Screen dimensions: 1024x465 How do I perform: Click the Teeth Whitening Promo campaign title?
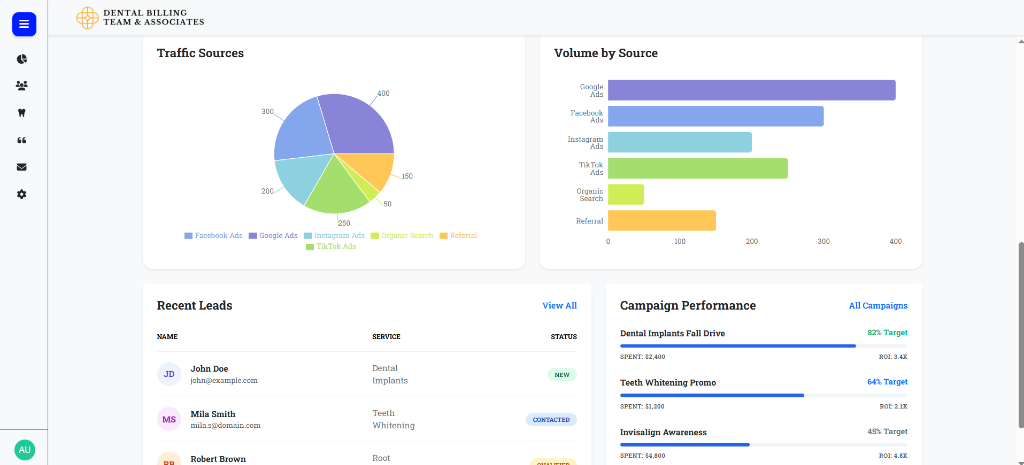click(x=667, y=383)
